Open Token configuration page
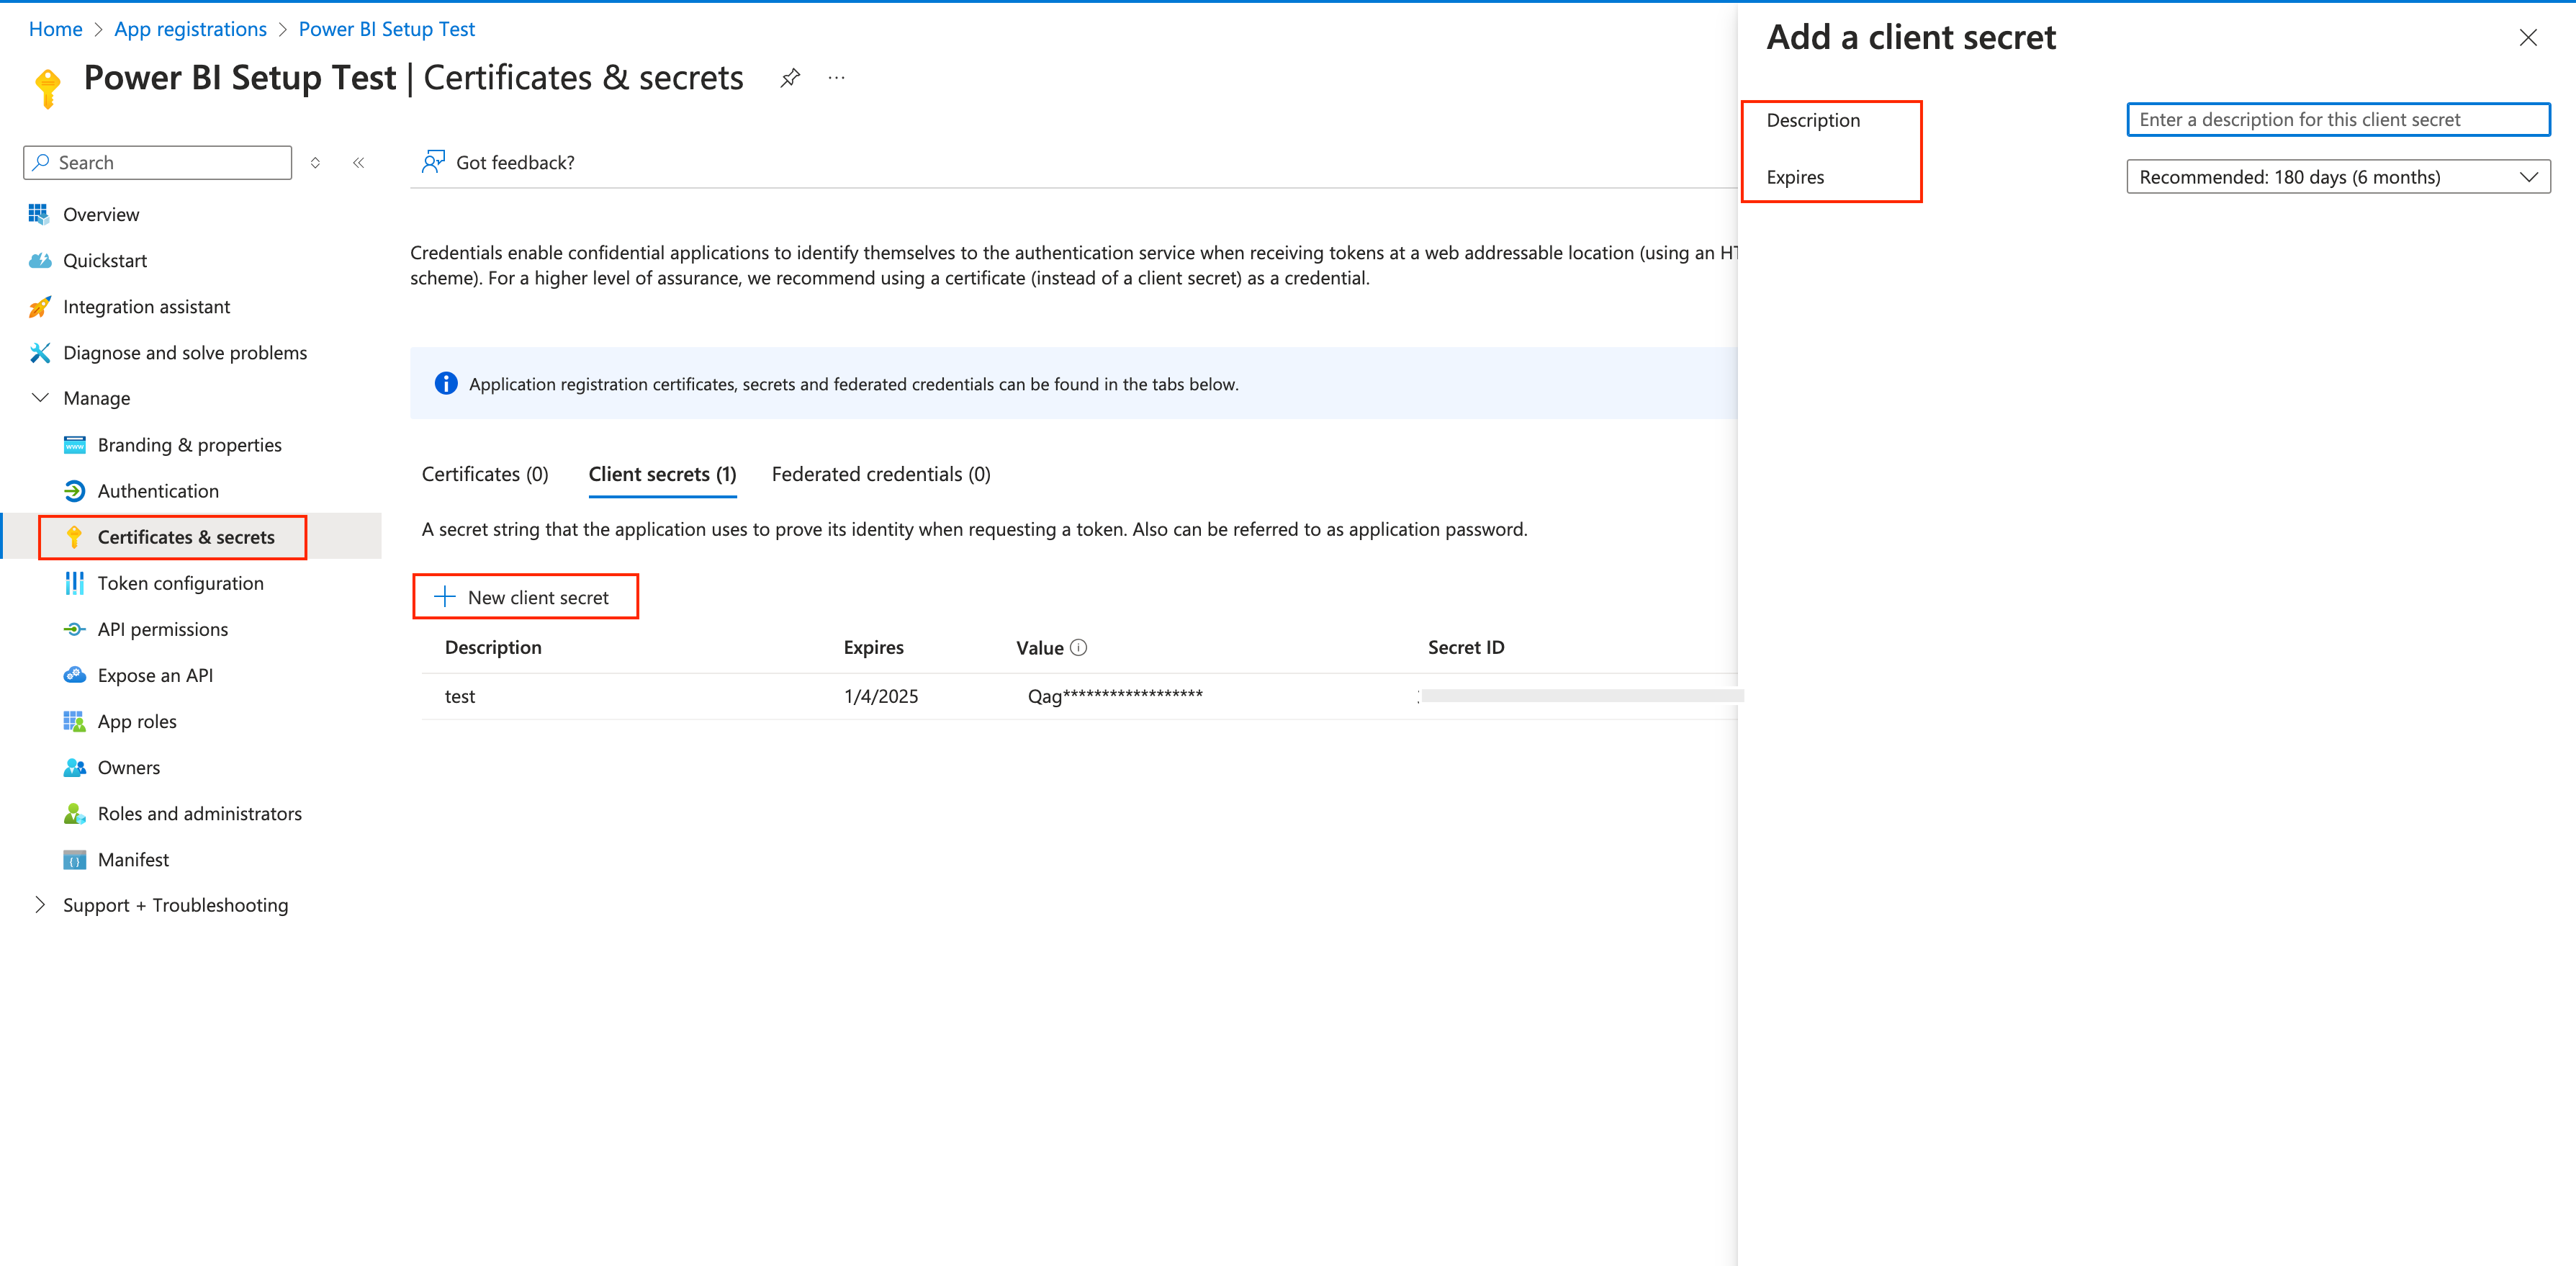The height and width of the screenshot is (1266, 2576). point(181,583)
